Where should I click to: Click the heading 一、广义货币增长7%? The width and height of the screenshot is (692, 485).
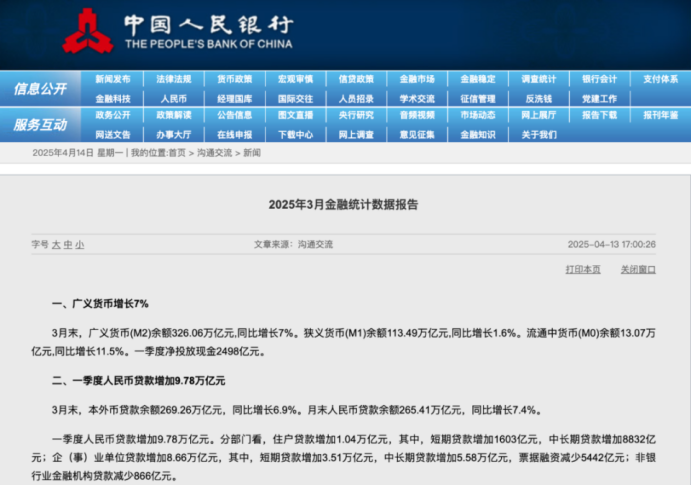coord(100,304)
